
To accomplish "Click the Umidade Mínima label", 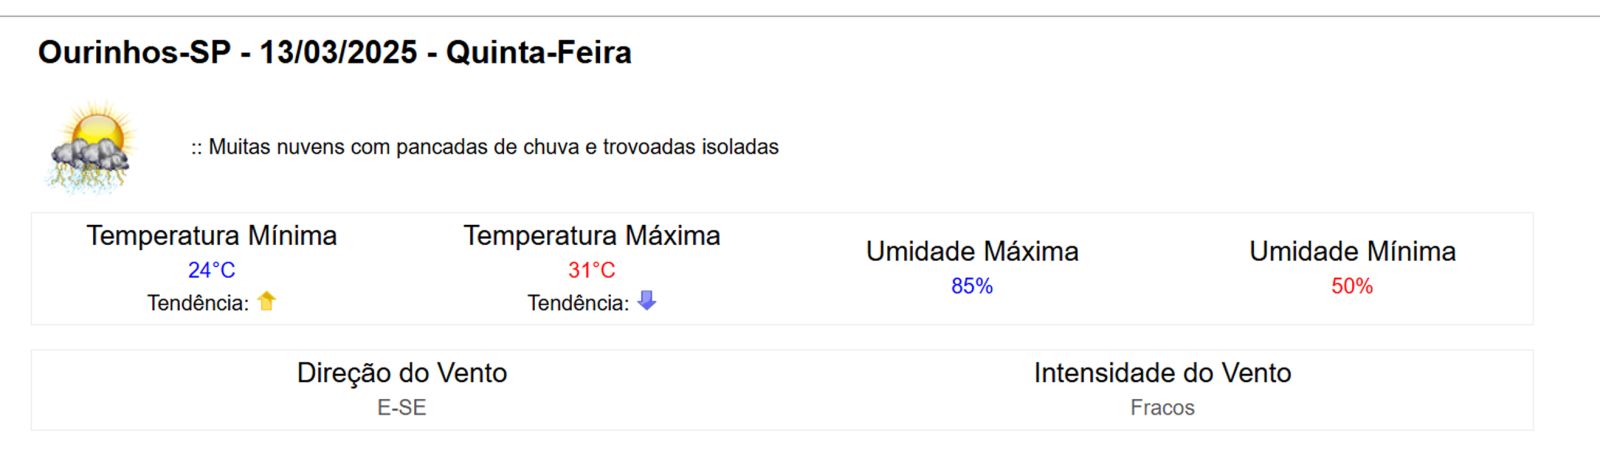I will 1352,252.
